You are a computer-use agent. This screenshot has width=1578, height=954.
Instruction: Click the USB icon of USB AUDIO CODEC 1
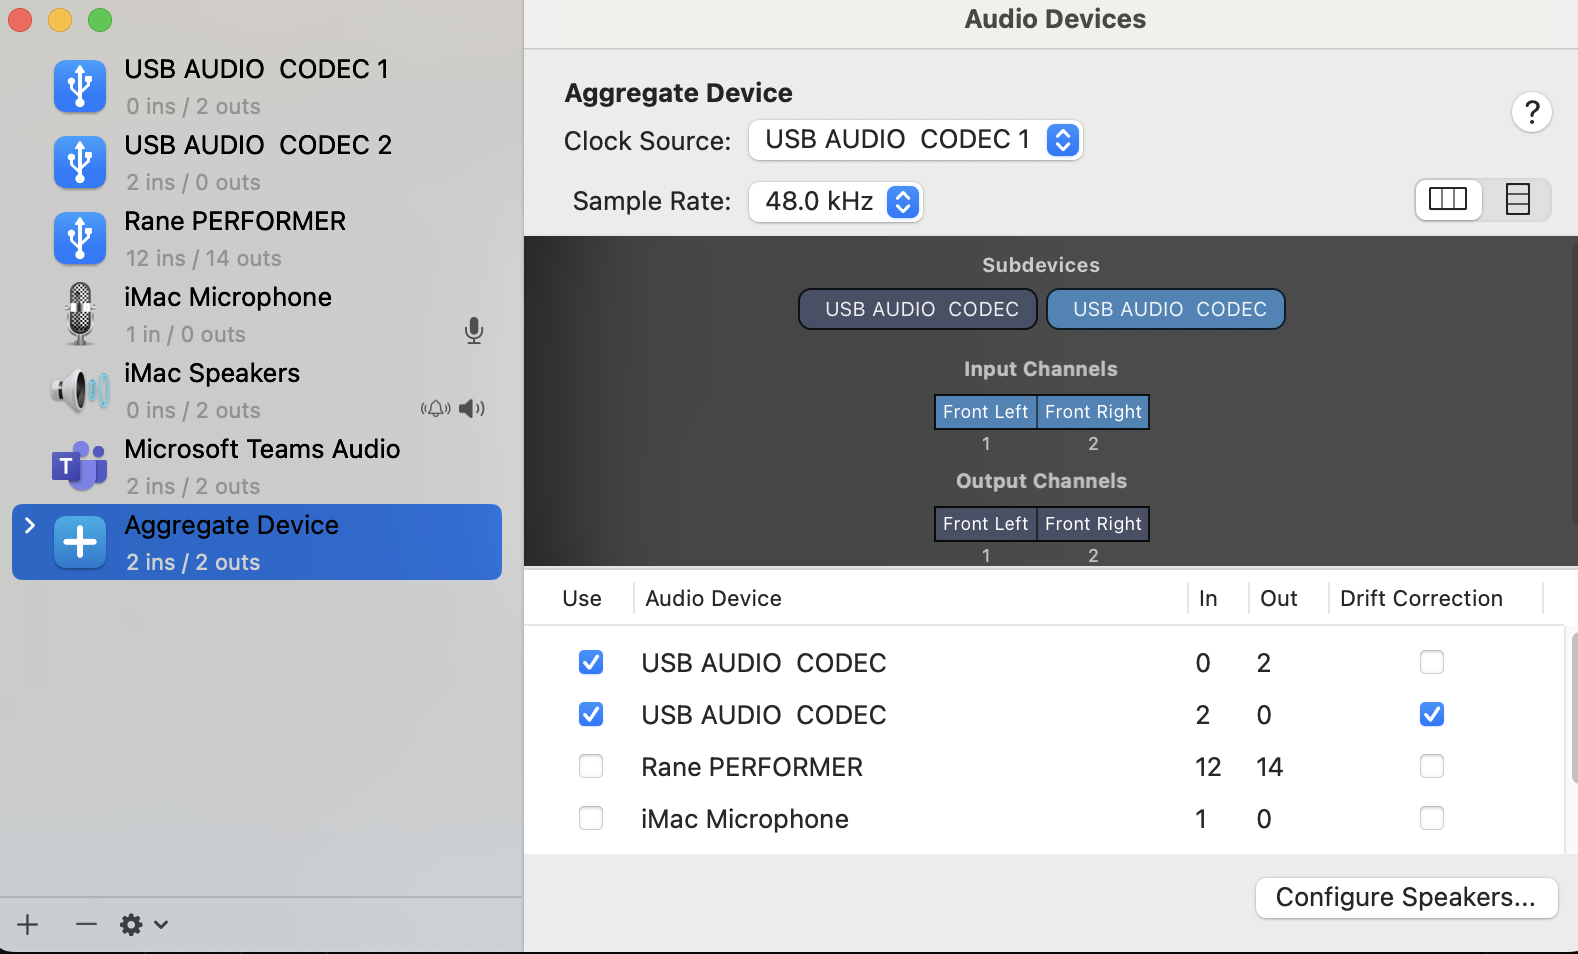80,86
